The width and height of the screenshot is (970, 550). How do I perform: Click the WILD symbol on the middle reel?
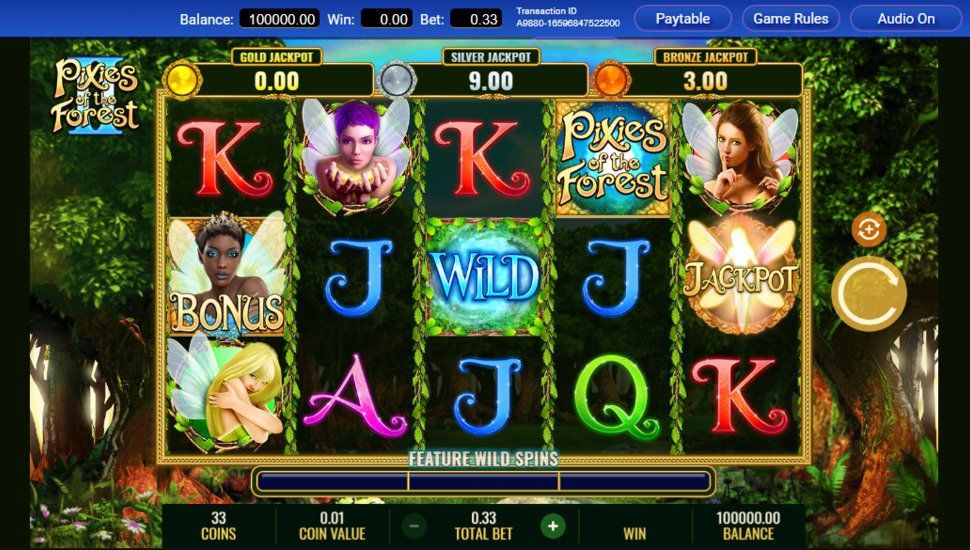pos(485,277)
